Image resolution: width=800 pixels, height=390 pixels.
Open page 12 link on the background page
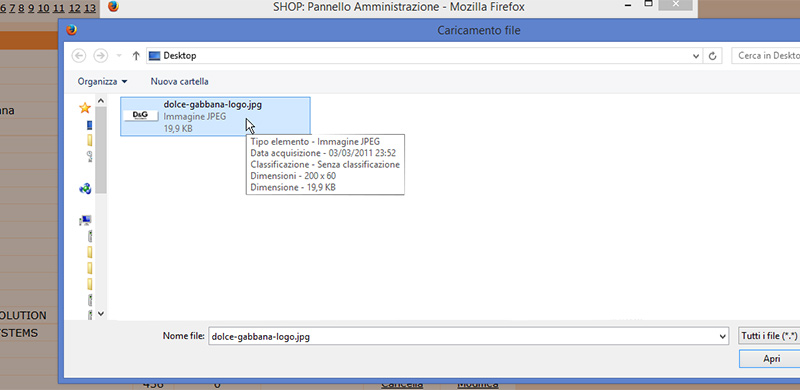[x=74, y=8]
